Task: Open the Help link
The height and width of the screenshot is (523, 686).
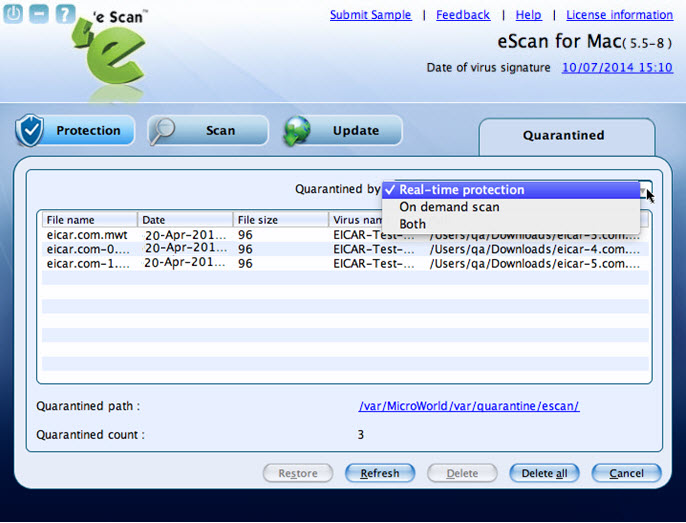Action: click(528, 15)
